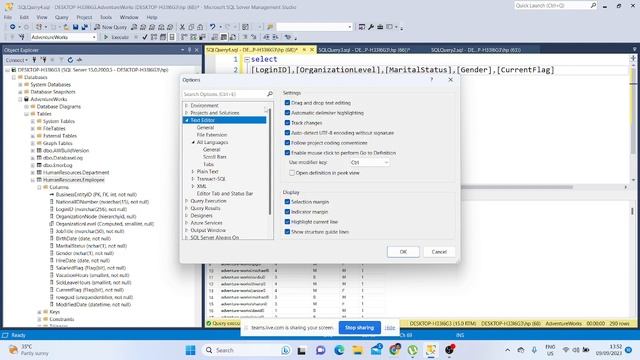Viewport: 640px width, 360px height.
Task: Select Editor Tab and Status Bar item
Action: [x=224, y=194]
